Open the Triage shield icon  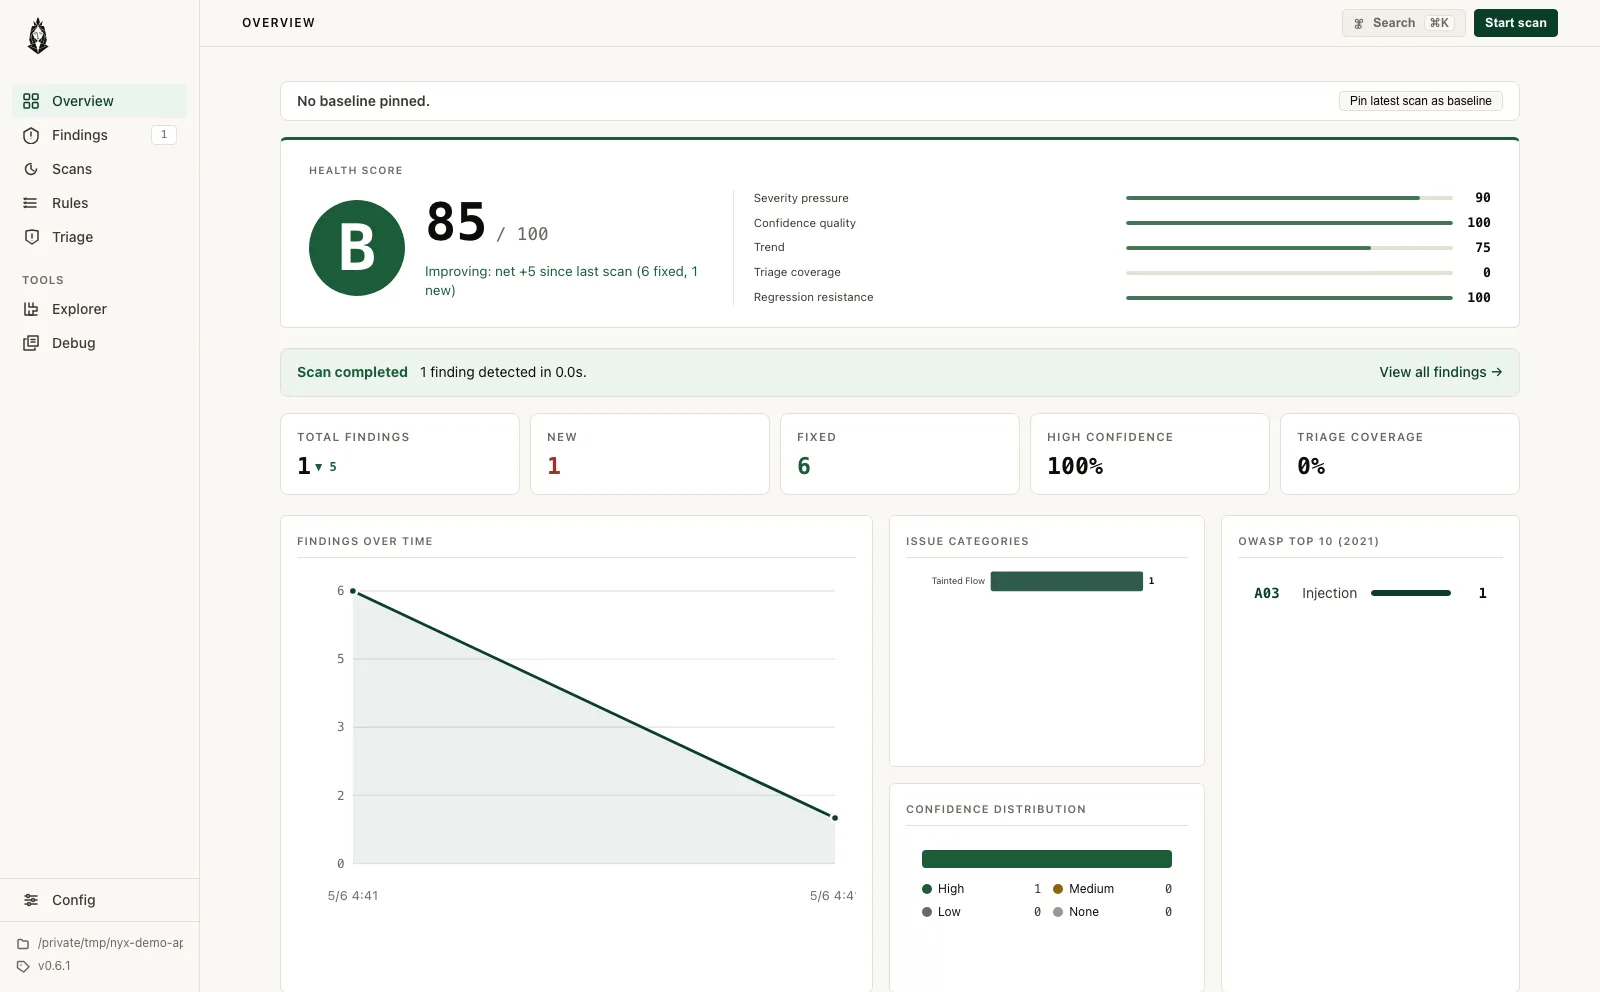pyautogui.click(x=31, y=237)
